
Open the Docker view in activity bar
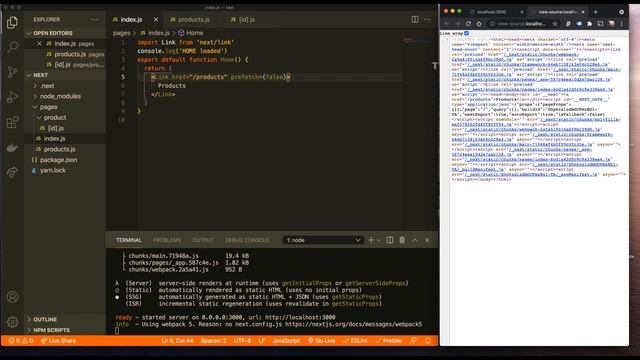pos(12,147)
